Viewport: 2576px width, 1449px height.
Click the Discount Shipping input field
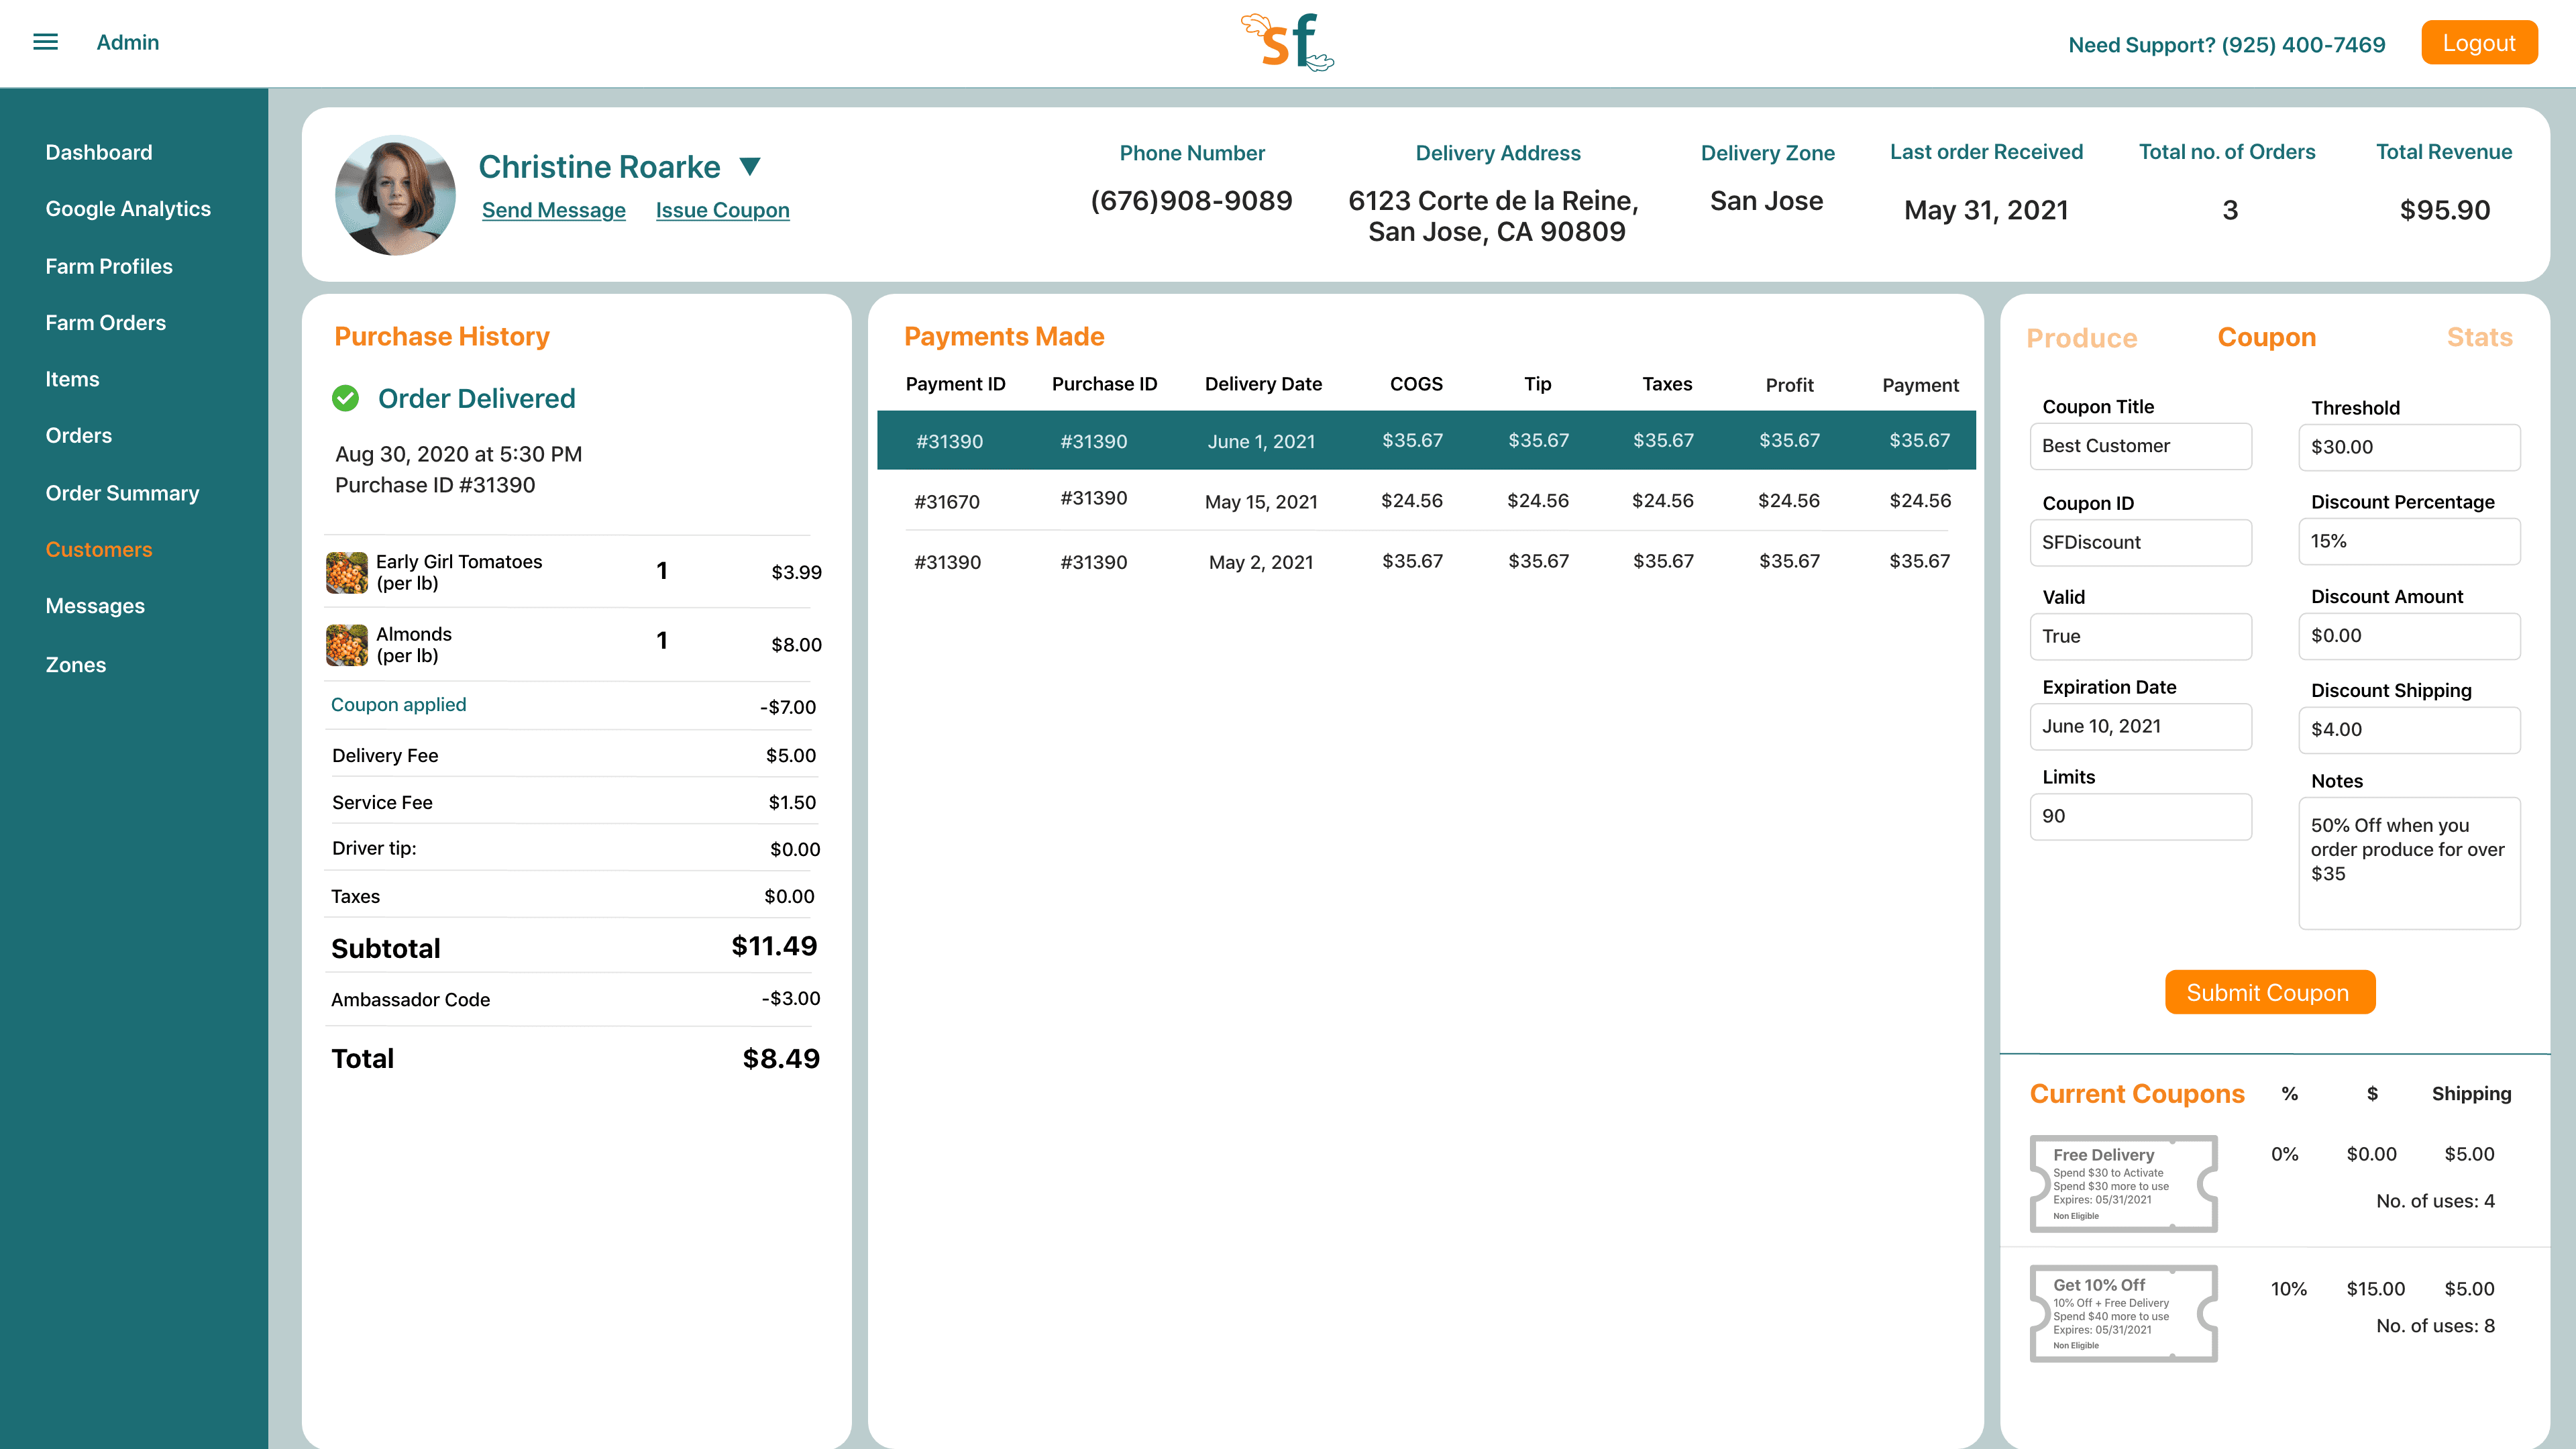tap(2409, 730)
